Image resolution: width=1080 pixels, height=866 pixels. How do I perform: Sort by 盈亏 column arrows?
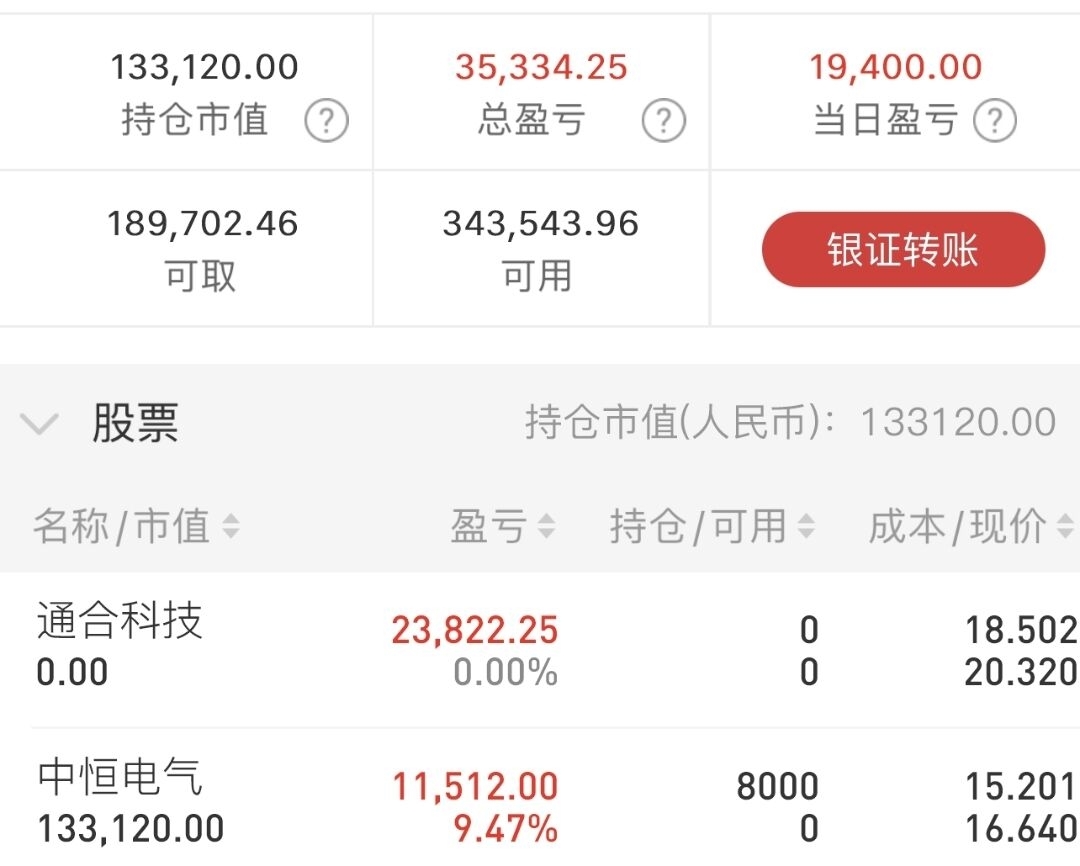[x=546, y=526]
